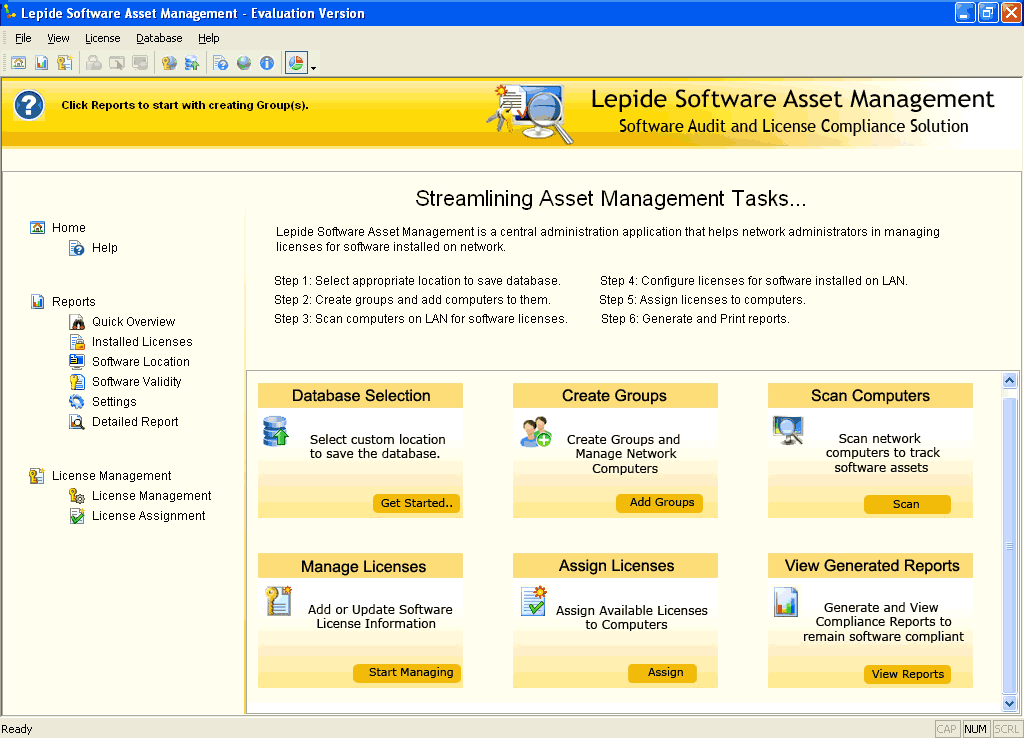1024x738 pixels.
Task: Click the scrollbar up arrow on task panel
Action: pos(1010,380)
